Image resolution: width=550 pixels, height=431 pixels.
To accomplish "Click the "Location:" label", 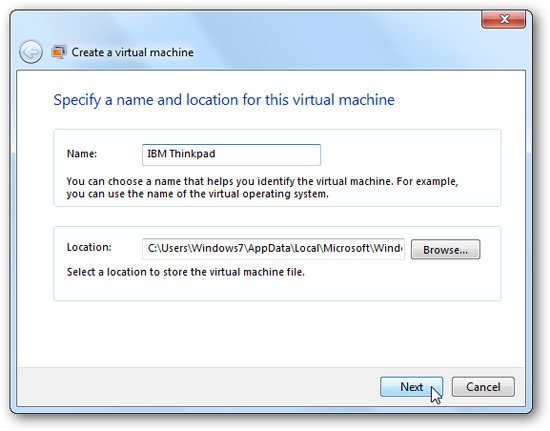I will (89, 247).
